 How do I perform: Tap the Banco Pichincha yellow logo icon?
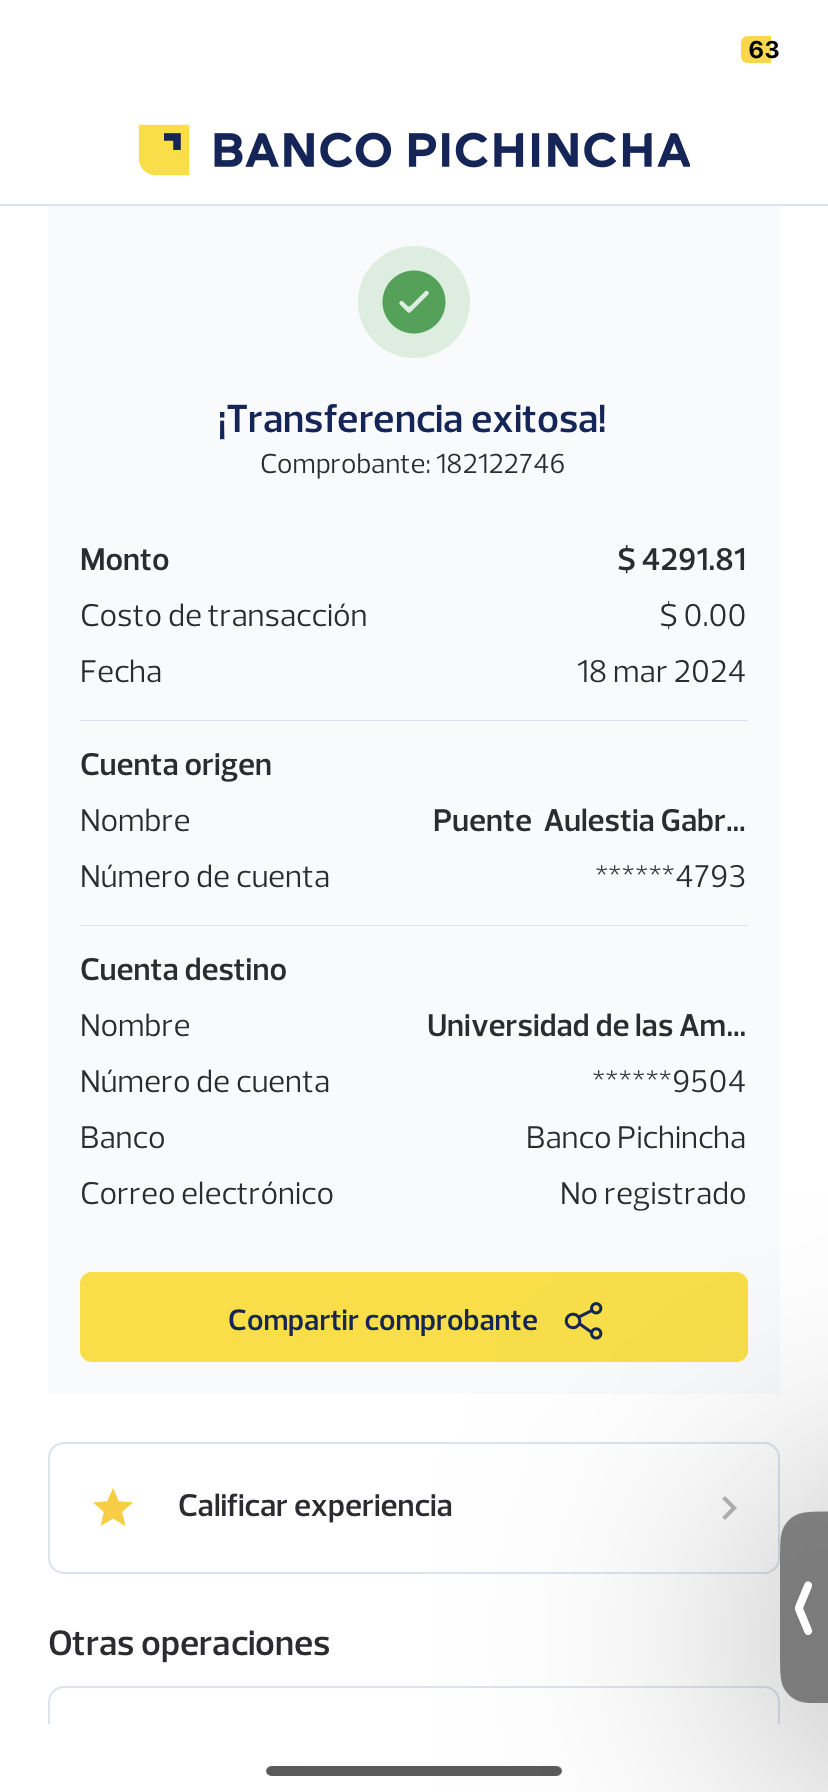coord(164,150)
